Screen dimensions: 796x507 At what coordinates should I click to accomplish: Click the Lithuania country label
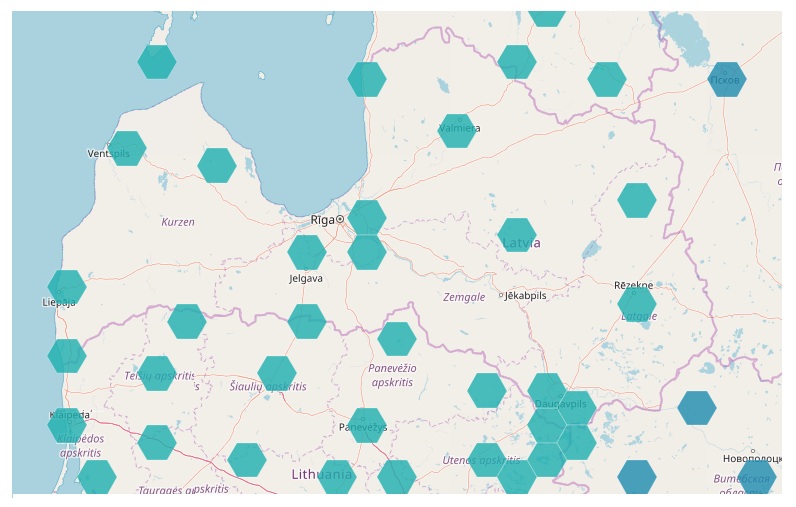pos(322,475)
